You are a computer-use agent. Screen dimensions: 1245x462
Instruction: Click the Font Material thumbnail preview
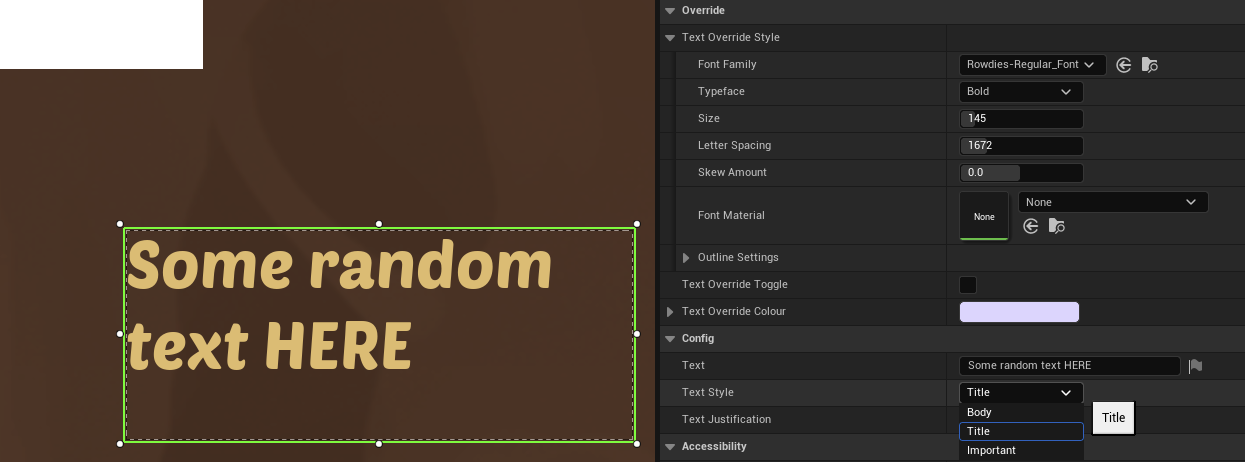pyautogui.click(x=984, y=216)
